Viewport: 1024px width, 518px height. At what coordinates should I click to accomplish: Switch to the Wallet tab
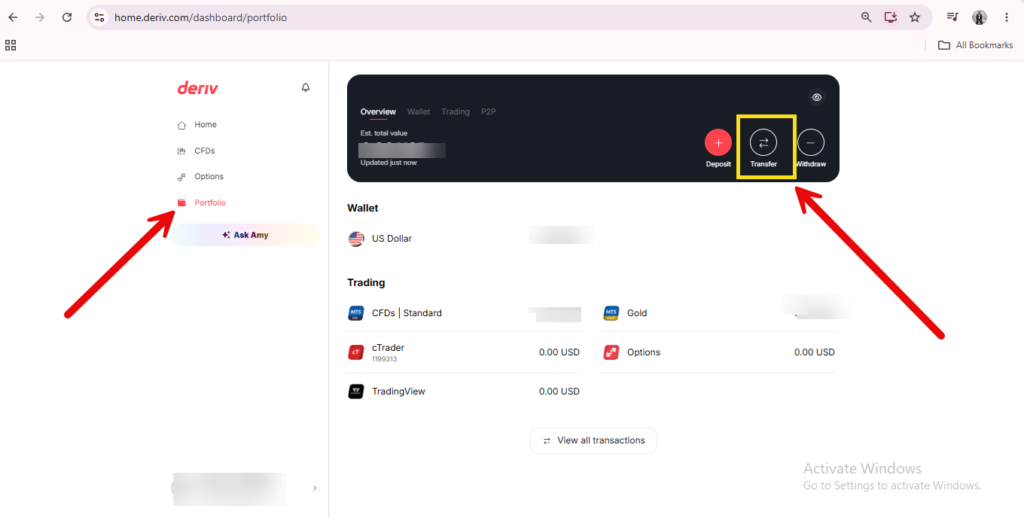[x=419, y=112]
